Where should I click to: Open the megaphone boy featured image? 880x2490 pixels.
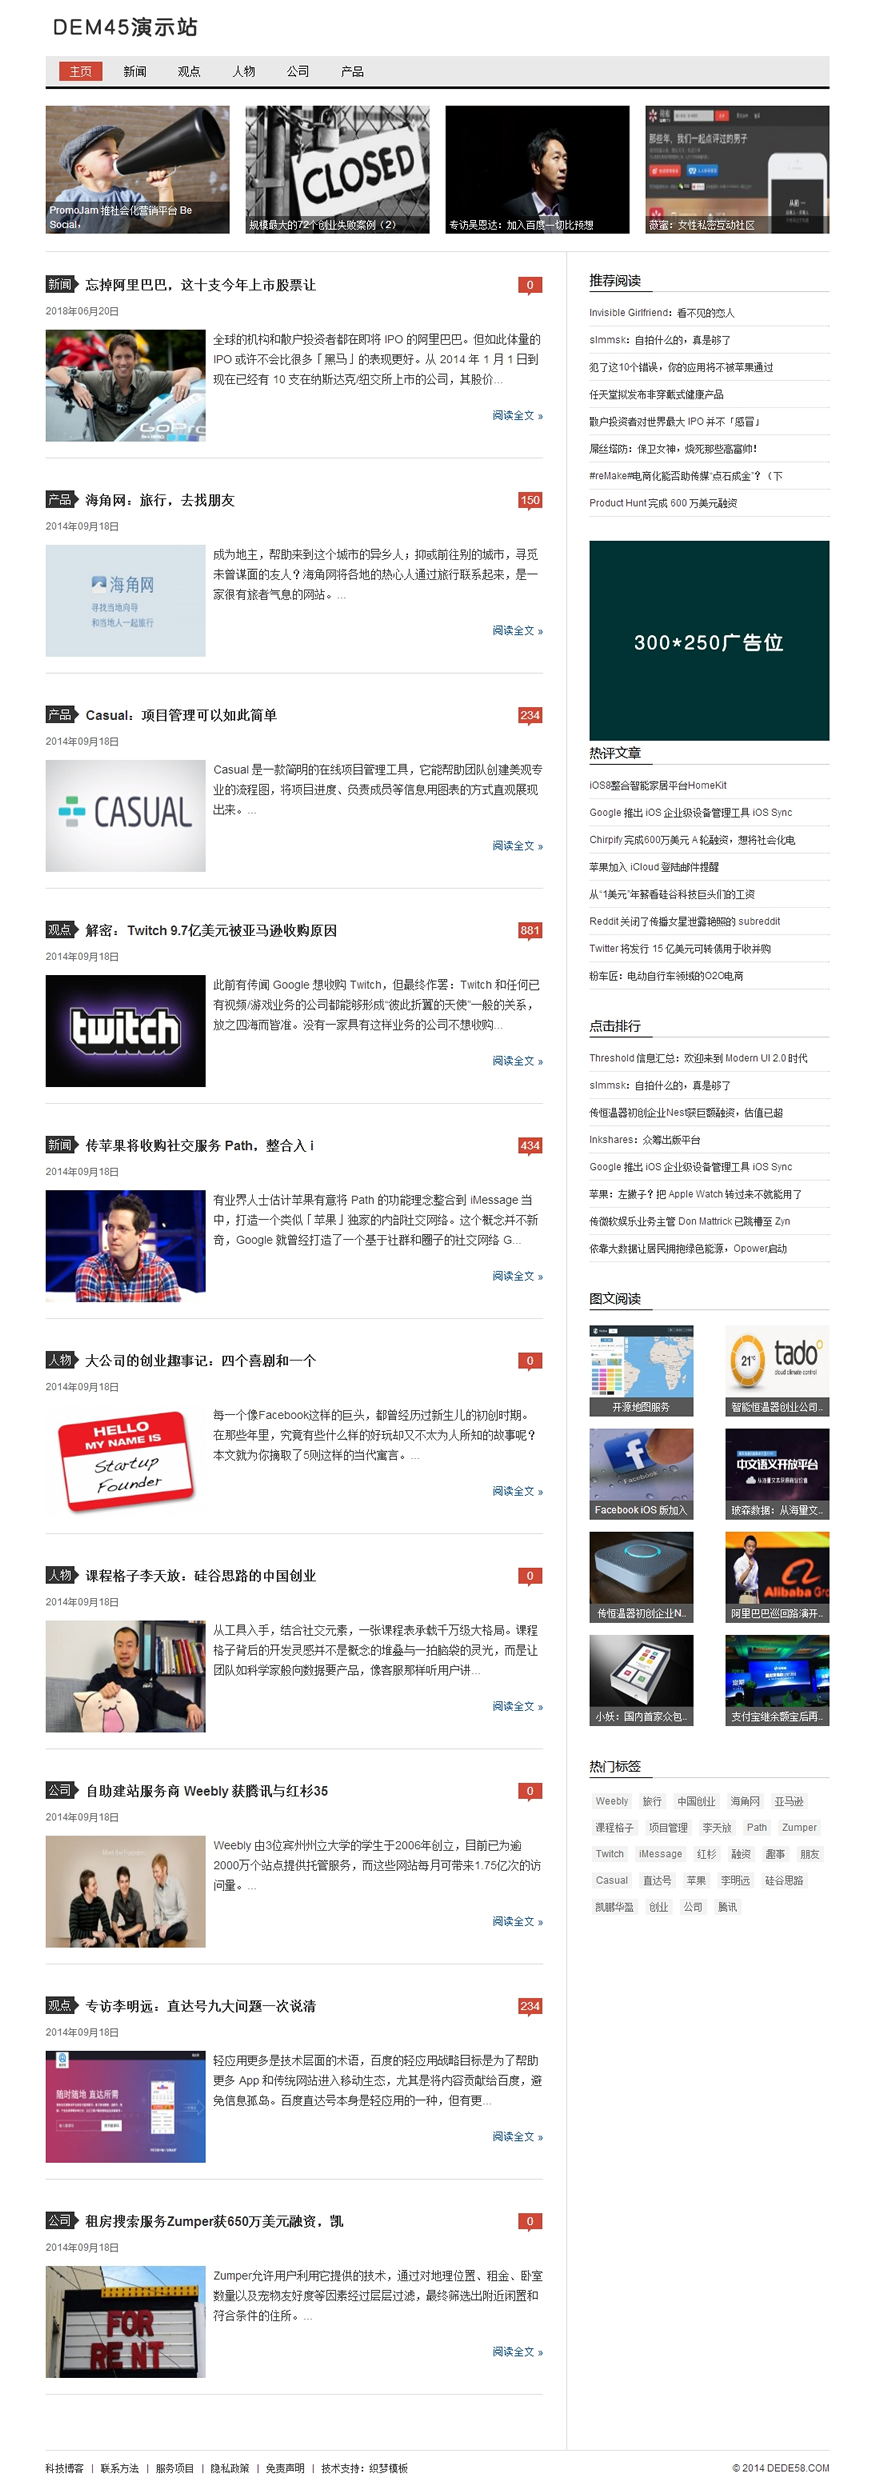click(x=137, y=169)
